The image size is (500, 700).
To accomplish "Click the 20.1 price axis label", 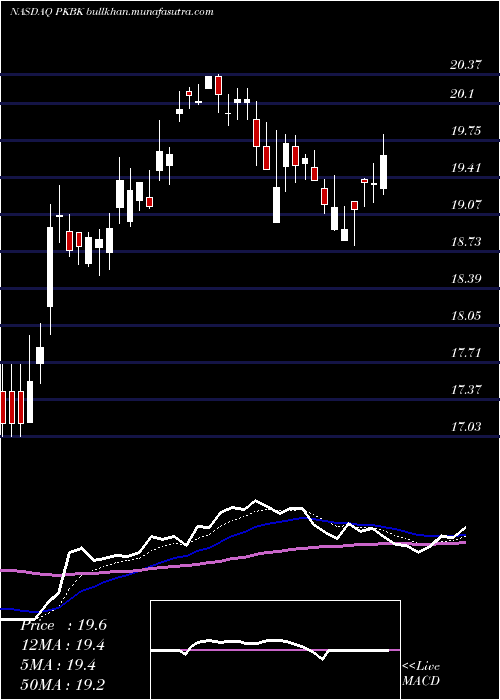I will tap(462, 94).
